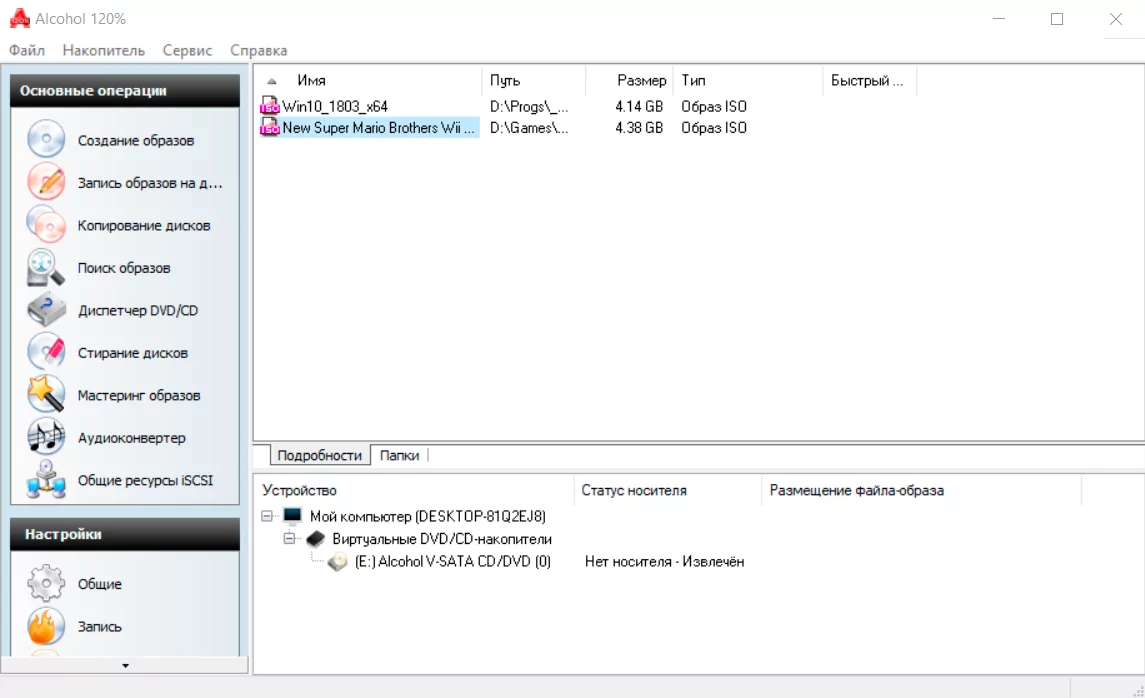Click the Виртуальные DVD/CD-накопители device icon
Image resolution: width=1145 pixels, height=698 pixels.
click(x=315, y=539)
